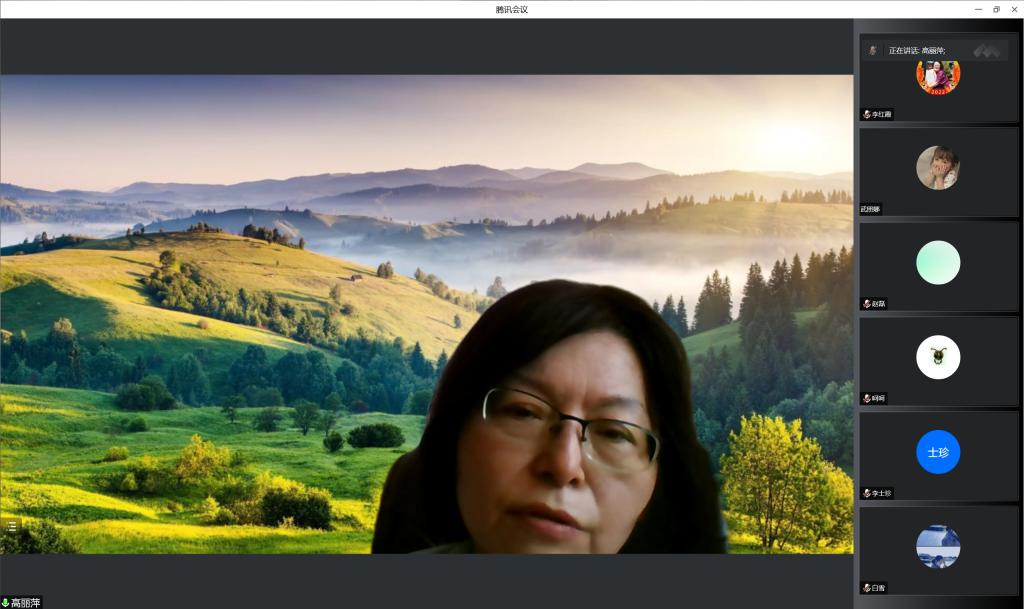The height and width of the screenshot is (609, 1024).
Task: Select 白寄's snowy landscape avatar
Action: [938, 547]
